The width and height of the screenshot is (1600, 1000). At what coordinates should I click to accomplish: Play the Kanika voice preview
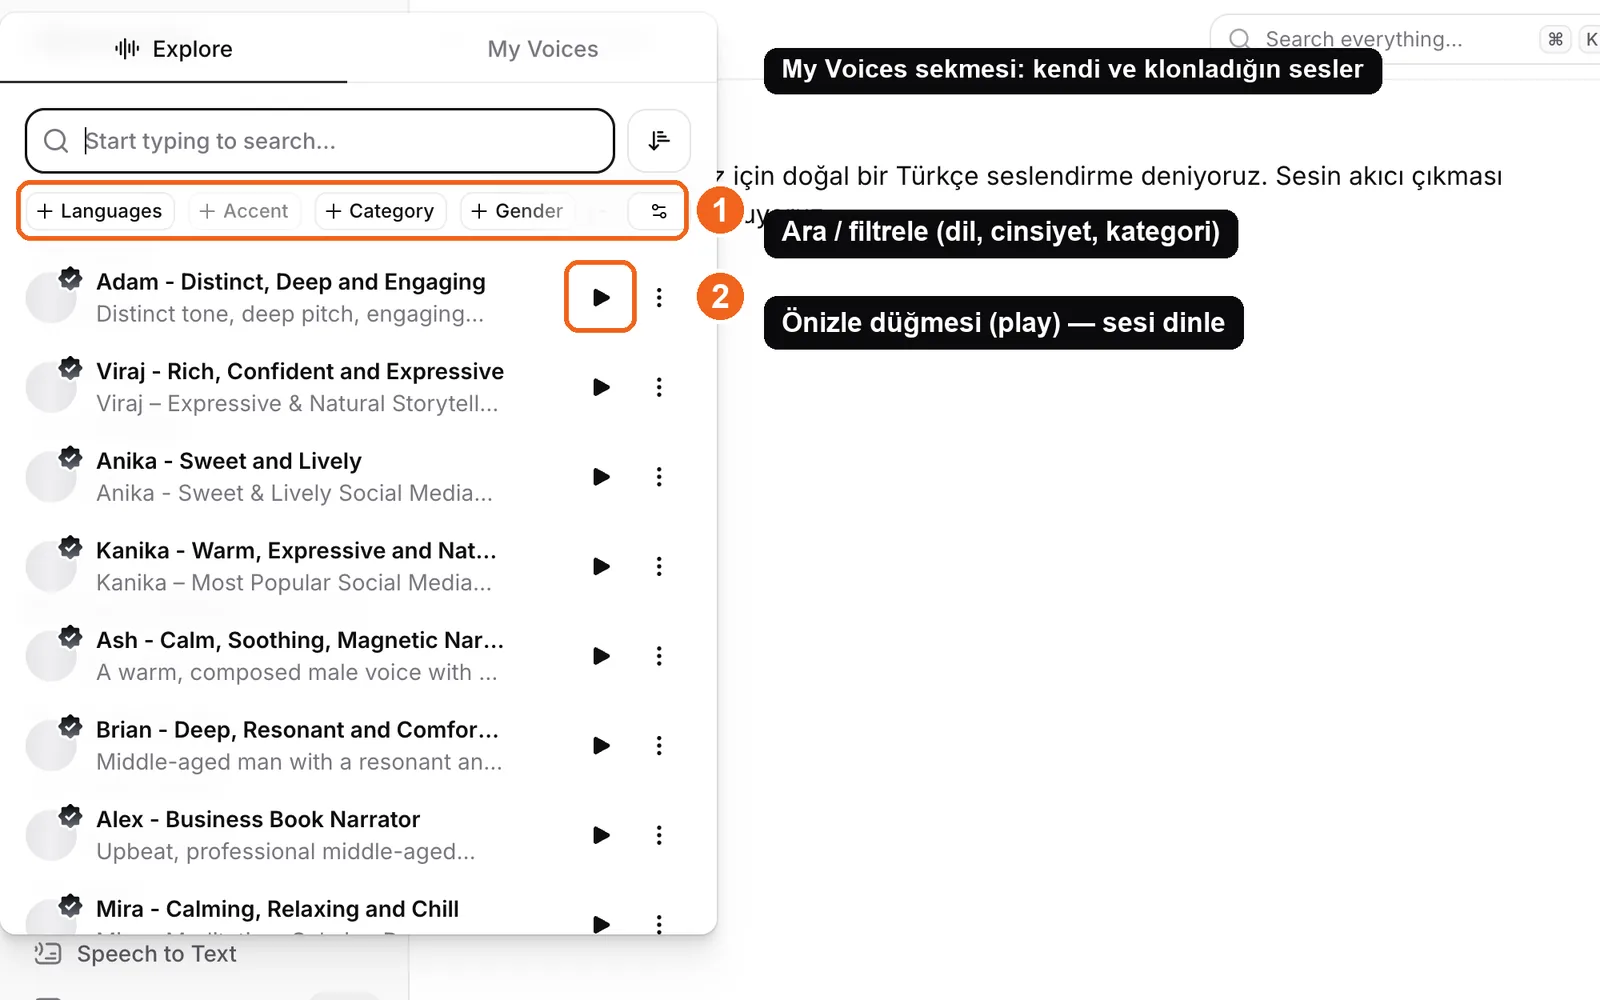click(x=601, y=566)
